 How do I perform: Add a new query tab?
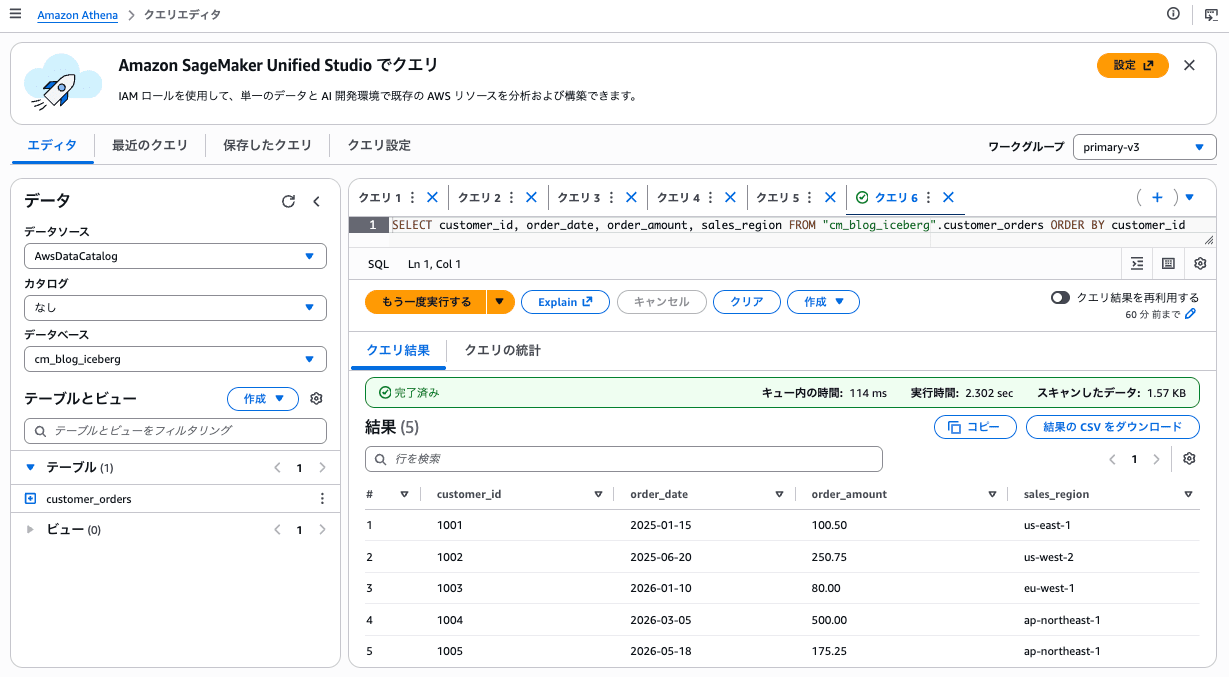[1157, 198]
